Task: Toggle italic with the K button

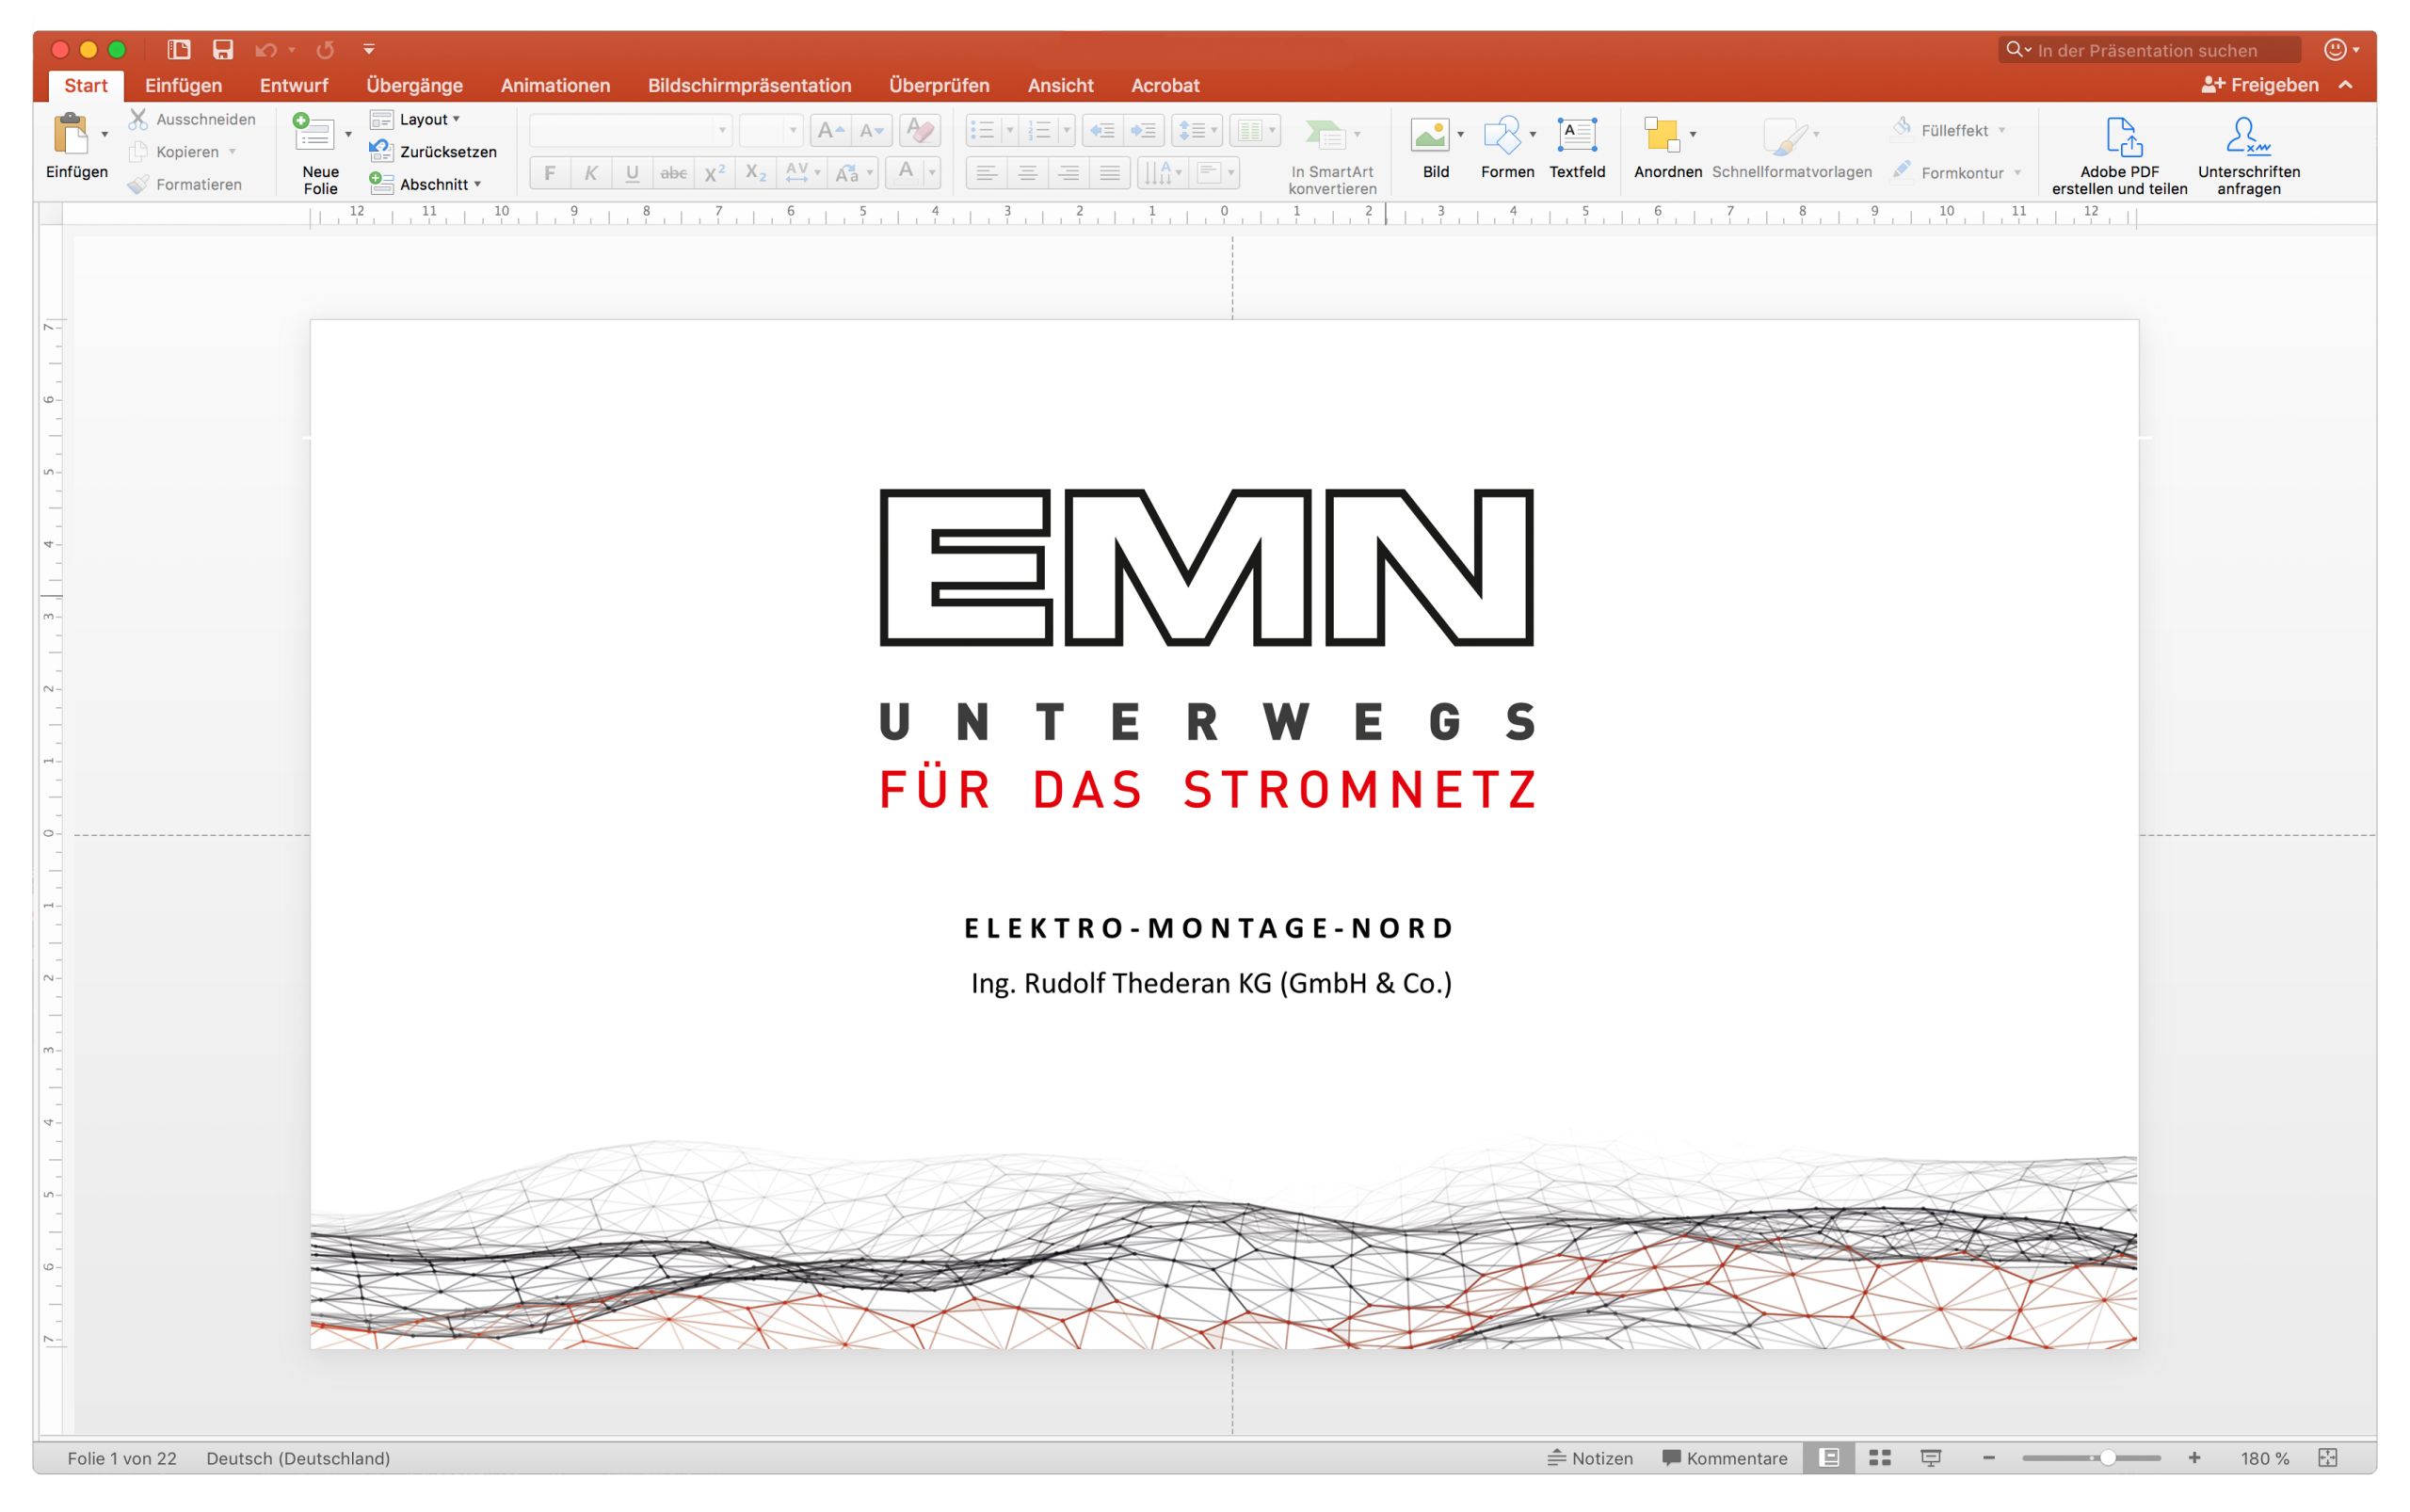Action: tap(591, 173)
